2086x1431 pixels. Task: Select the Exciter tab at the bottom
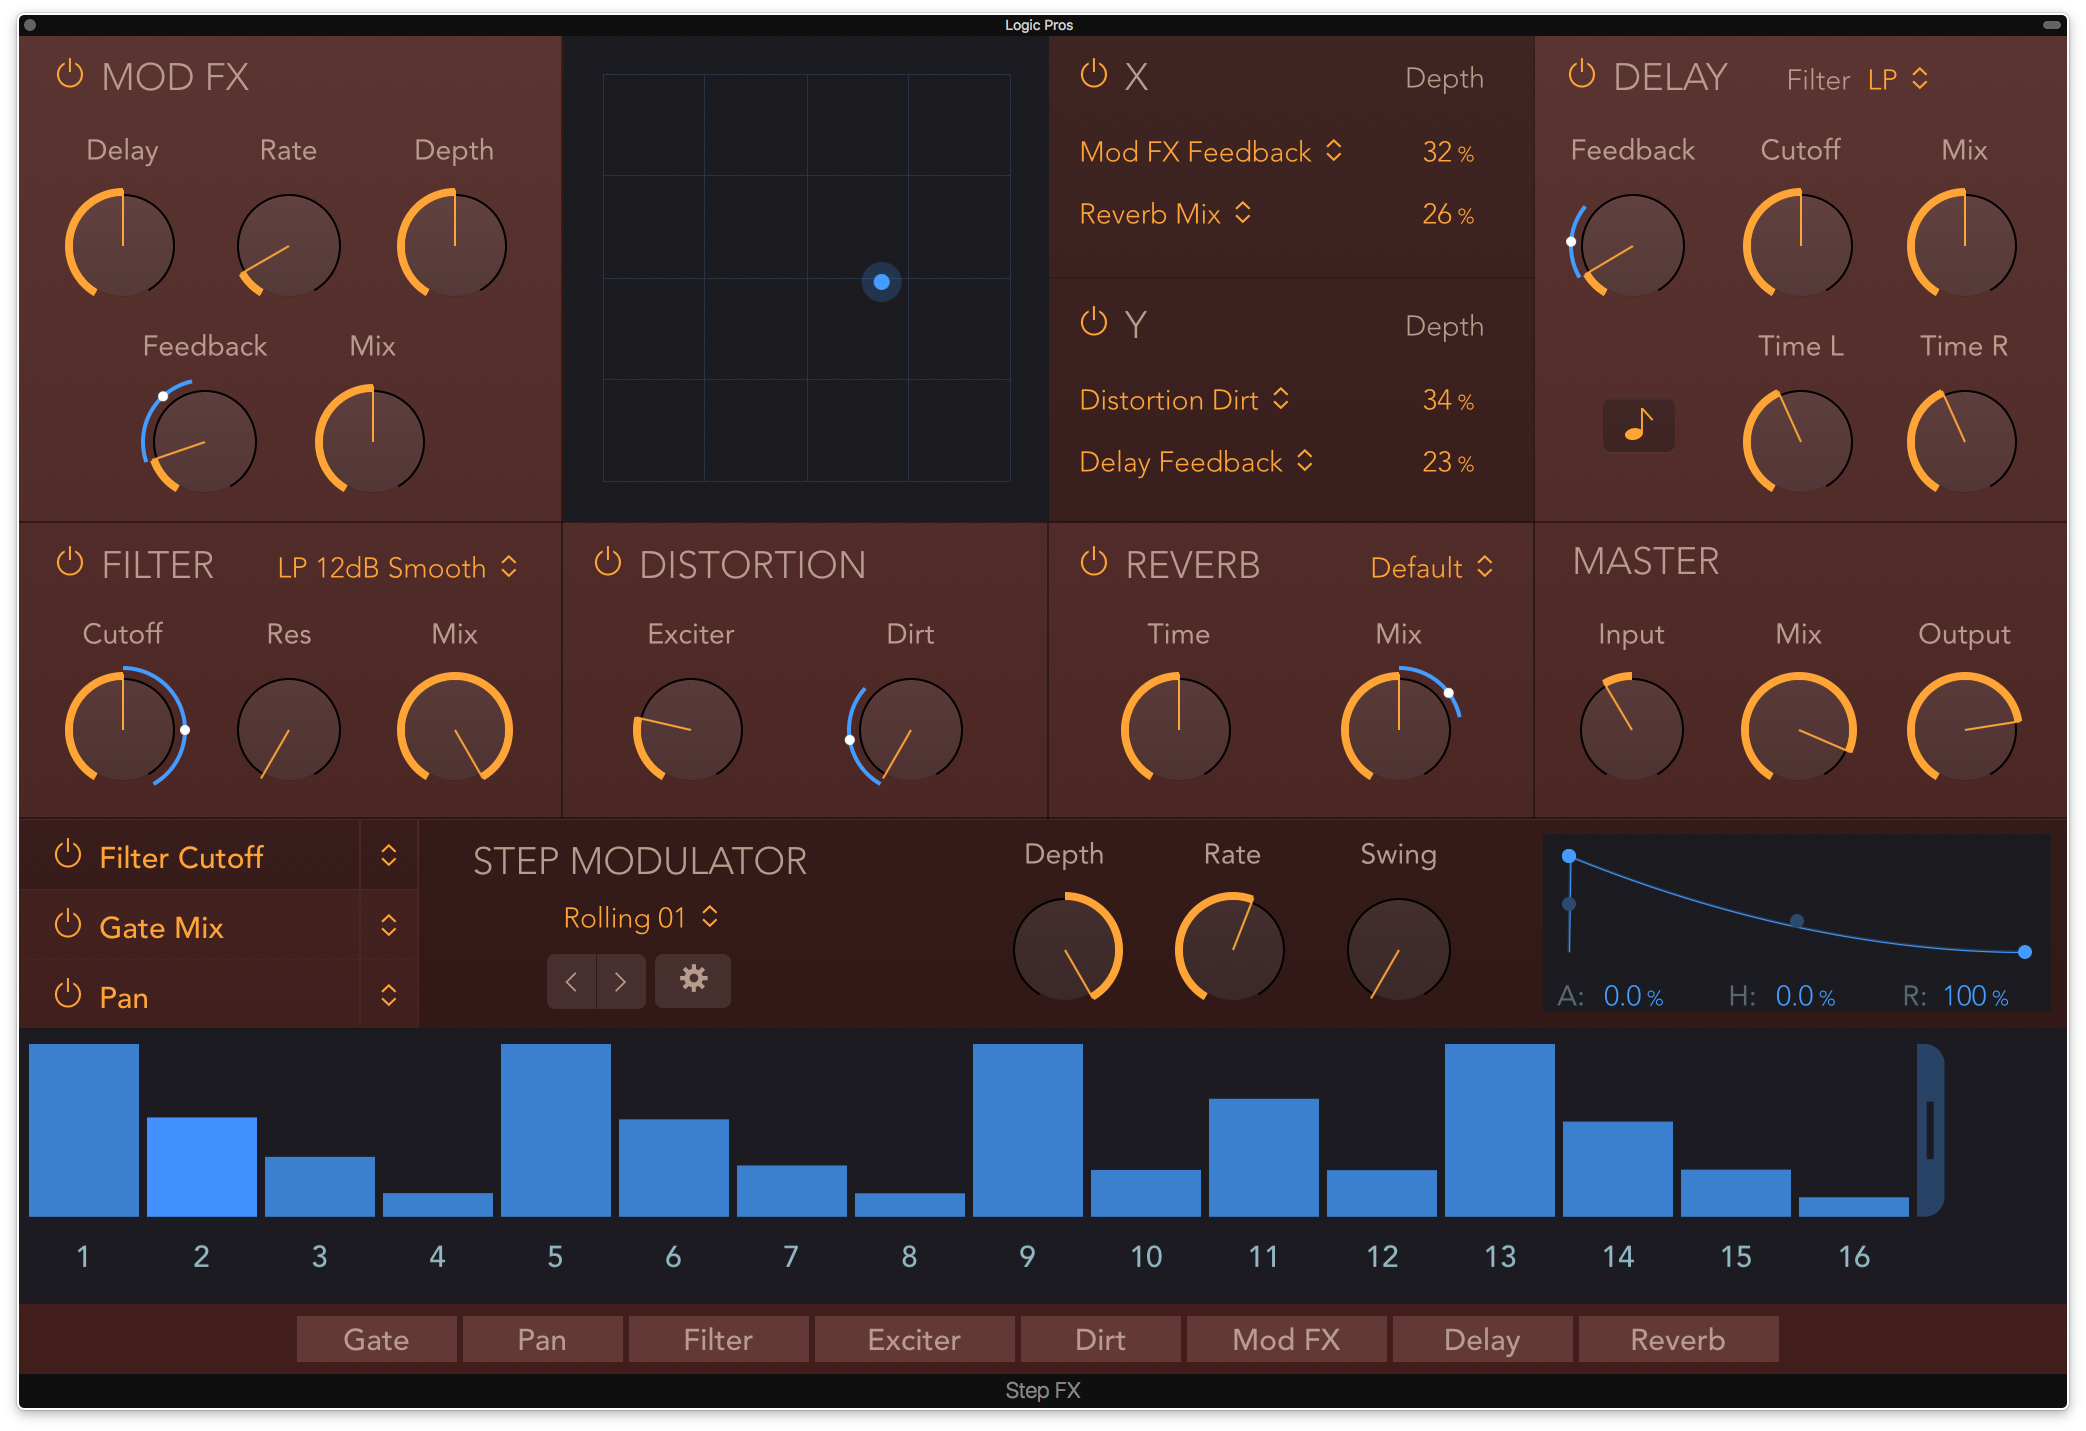(x=914, y=1339)
